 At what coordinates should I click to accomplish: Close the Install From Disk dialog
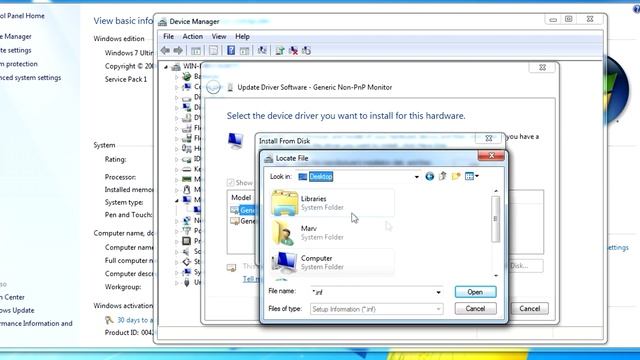point(489,138)
